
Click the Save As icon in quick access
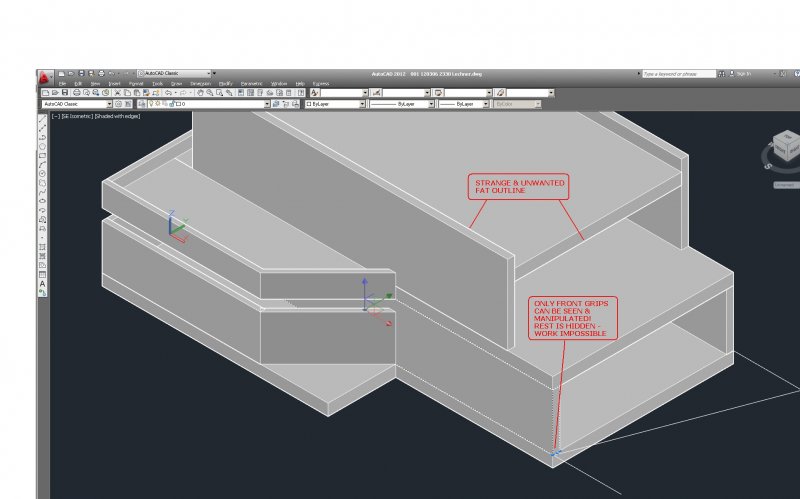pyautogui.click(x=91, y=73)
